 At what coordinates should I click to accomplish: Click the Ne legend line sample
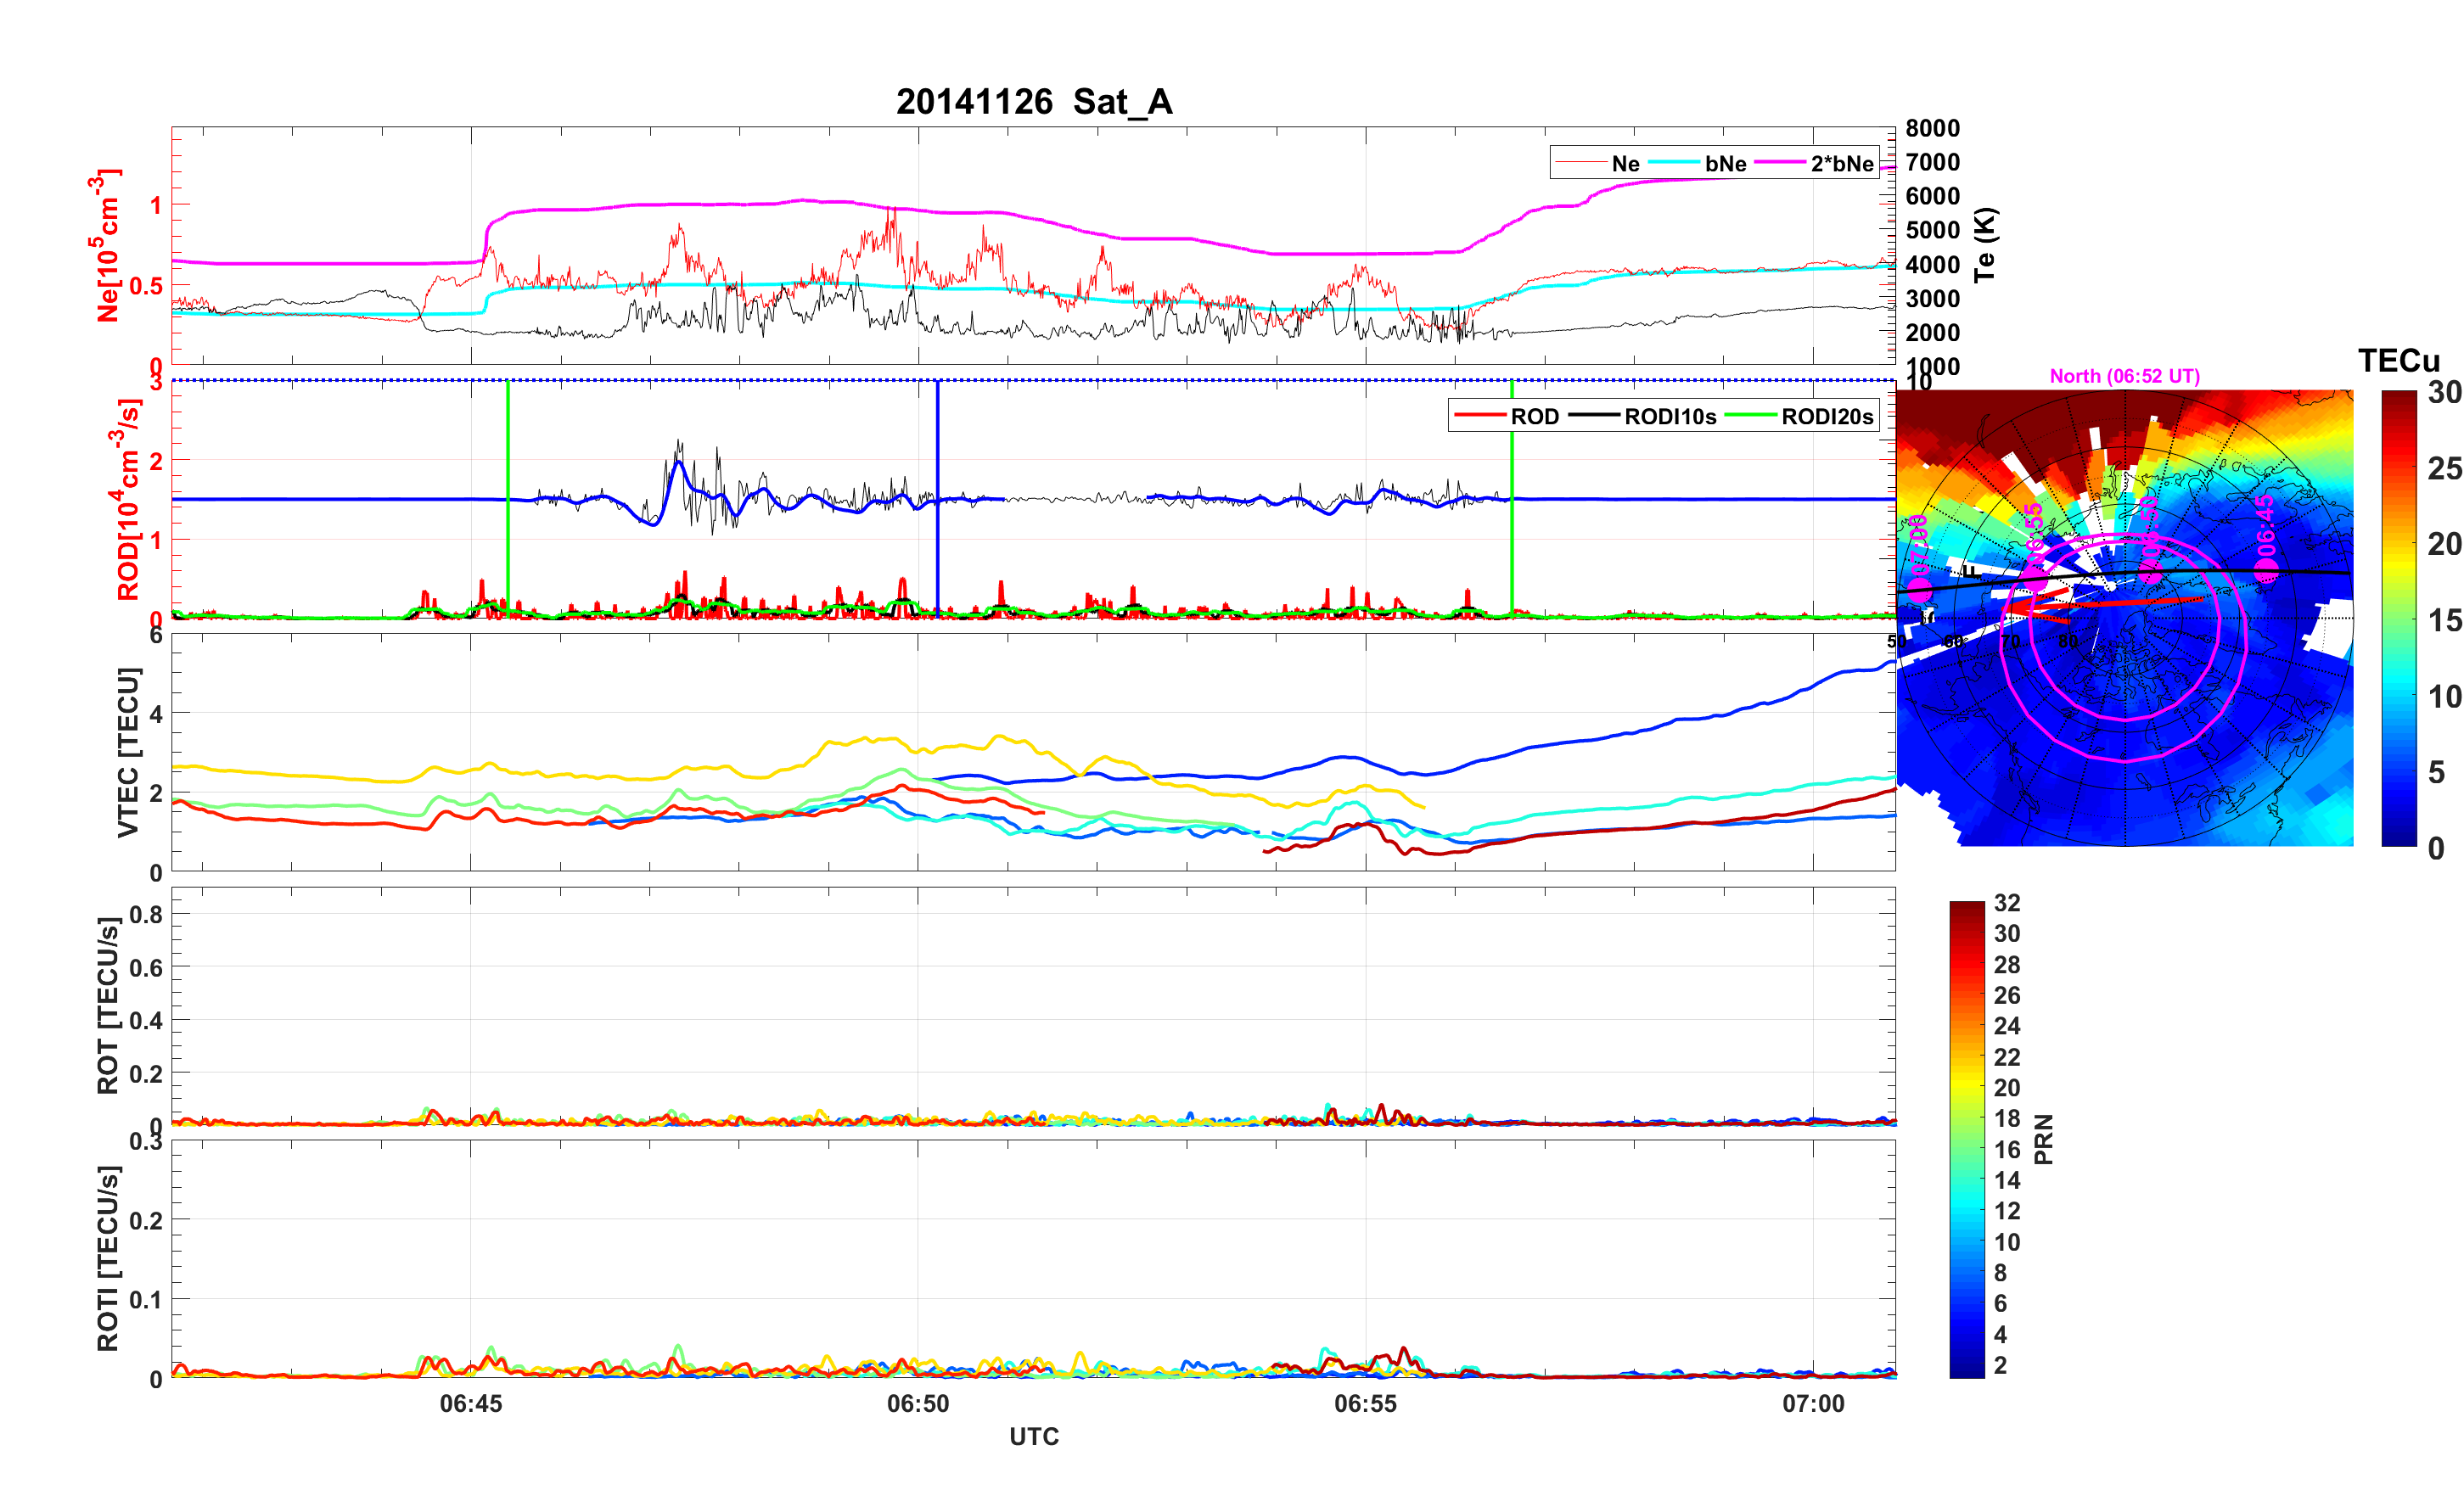(x=1582, y=163)
